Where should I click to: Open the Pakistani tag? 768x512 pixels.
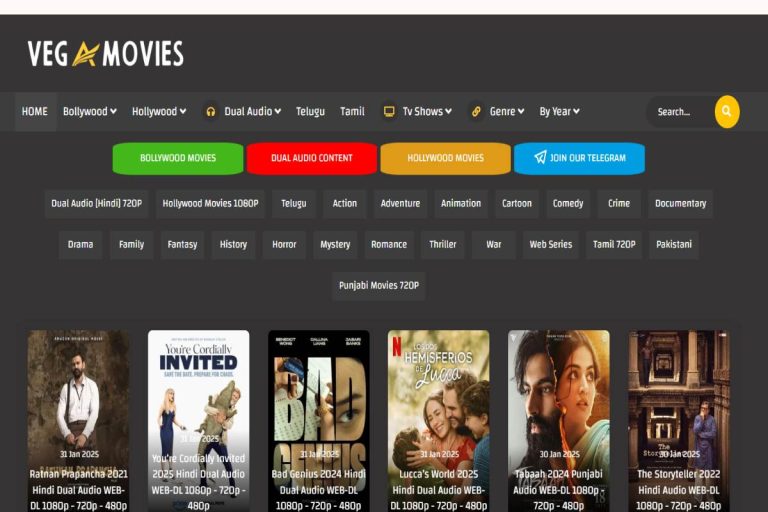[674, 244]
